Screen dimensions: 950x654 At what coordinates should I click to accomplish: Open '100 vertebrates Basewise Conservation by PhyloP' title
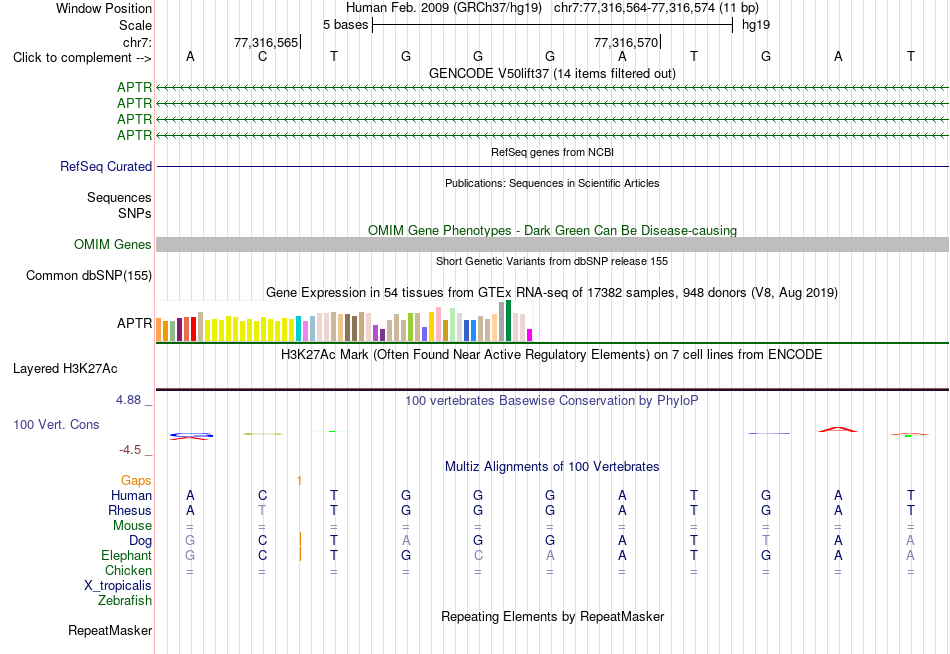(x=552, y=401)
